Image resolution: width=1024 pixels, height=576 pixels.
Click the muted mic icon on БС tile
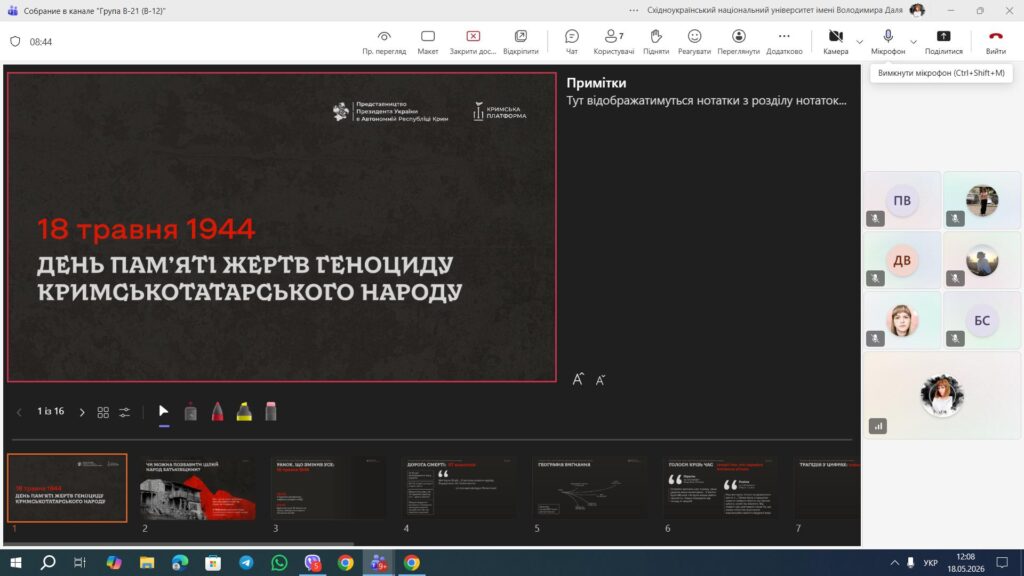(955, 338)
